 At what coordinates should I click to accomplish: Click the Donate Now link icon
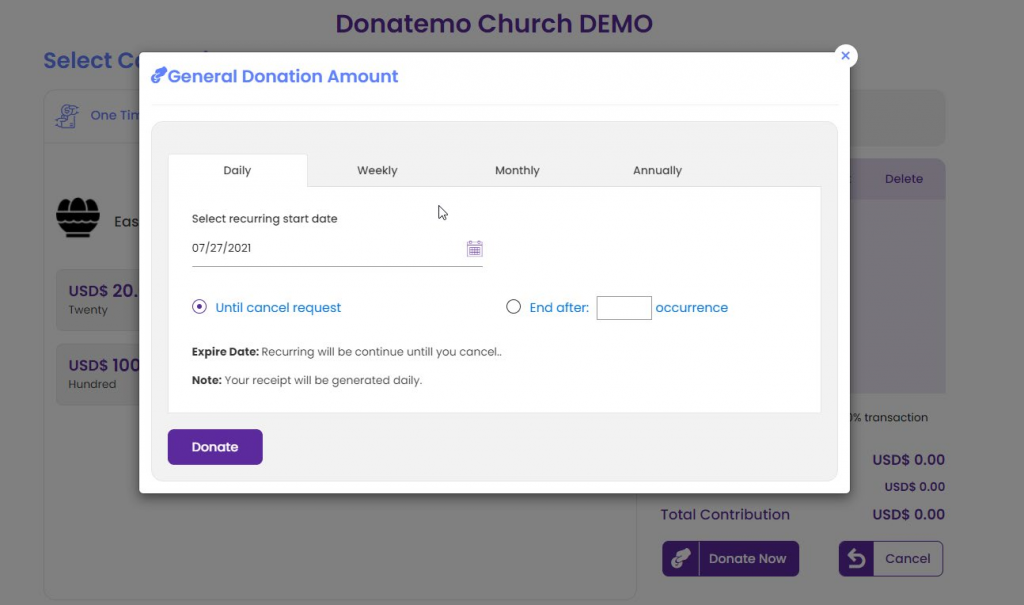pyautogui.click(x=681, y=559)
